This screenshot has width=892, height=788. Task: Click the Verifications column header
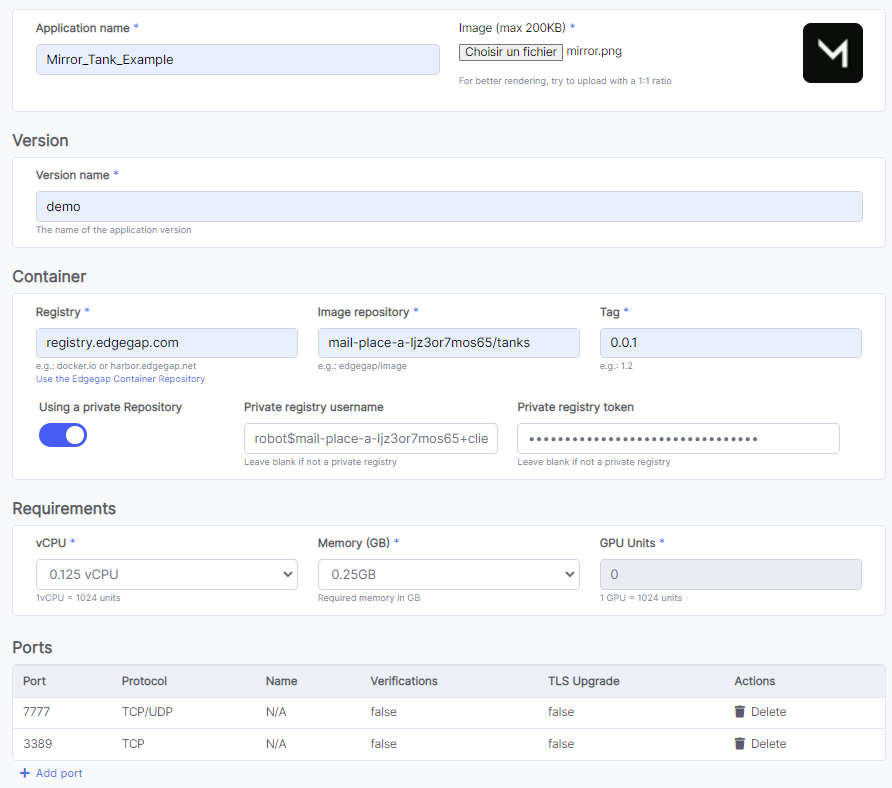coord(404,681)
